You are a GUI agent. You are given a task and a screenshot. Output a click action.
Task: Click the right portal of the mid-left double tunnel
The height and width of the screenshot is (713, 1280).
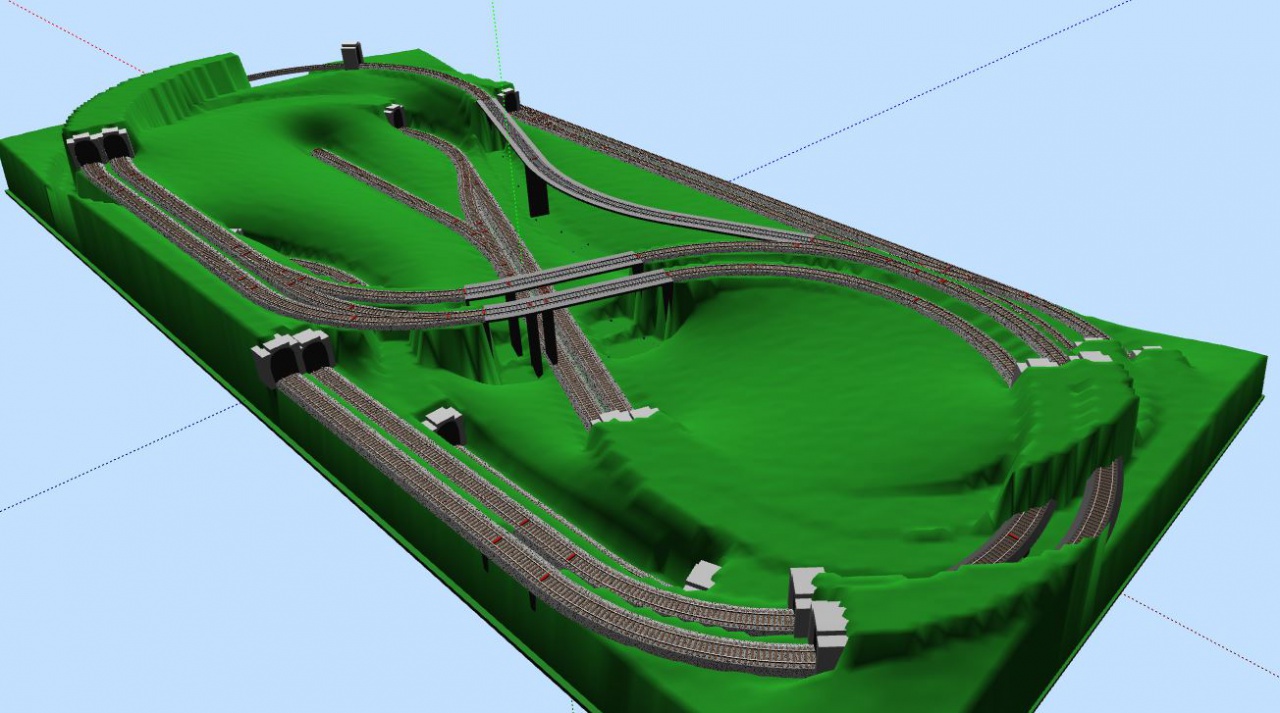point(314,352)
